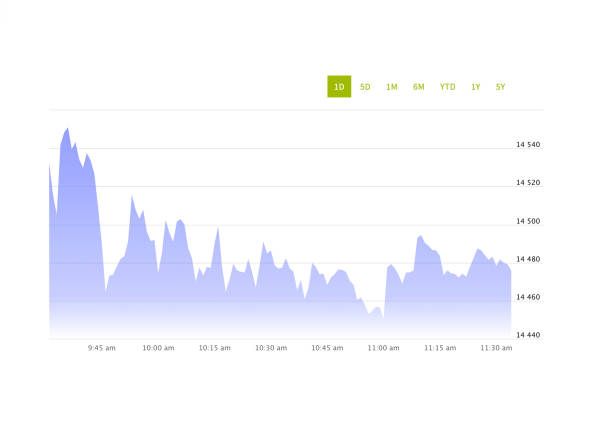This screenshot has width=612, height=422.
Task: Select the 1Y time range
Action: (x=476, y=87)
